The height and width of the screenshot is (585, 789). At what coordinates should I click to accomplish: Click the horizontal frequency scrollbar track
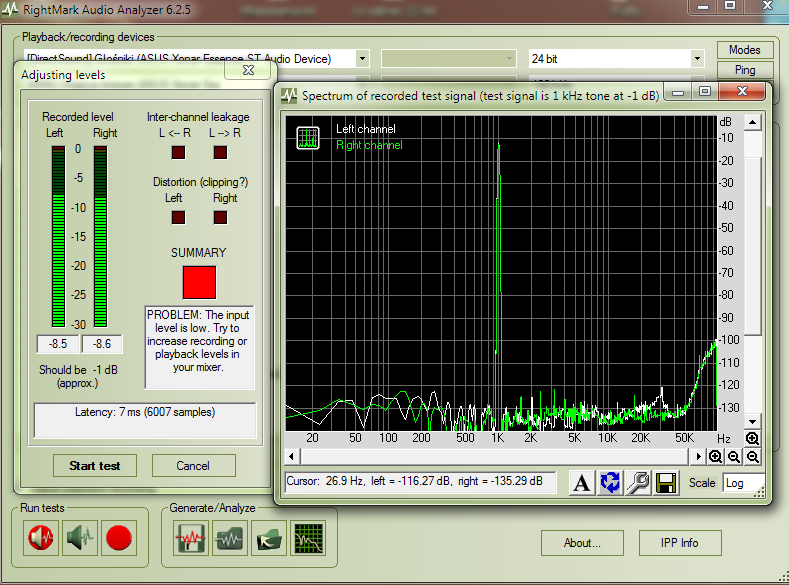(495, 457)
